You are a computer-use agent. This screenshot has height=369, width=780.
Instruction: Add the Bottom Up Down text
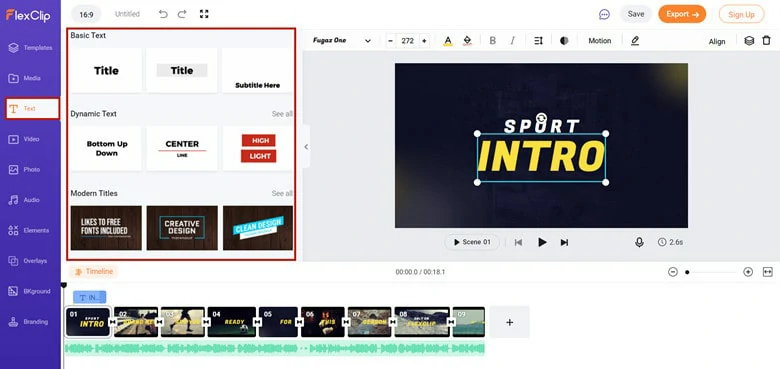[106, 149]
